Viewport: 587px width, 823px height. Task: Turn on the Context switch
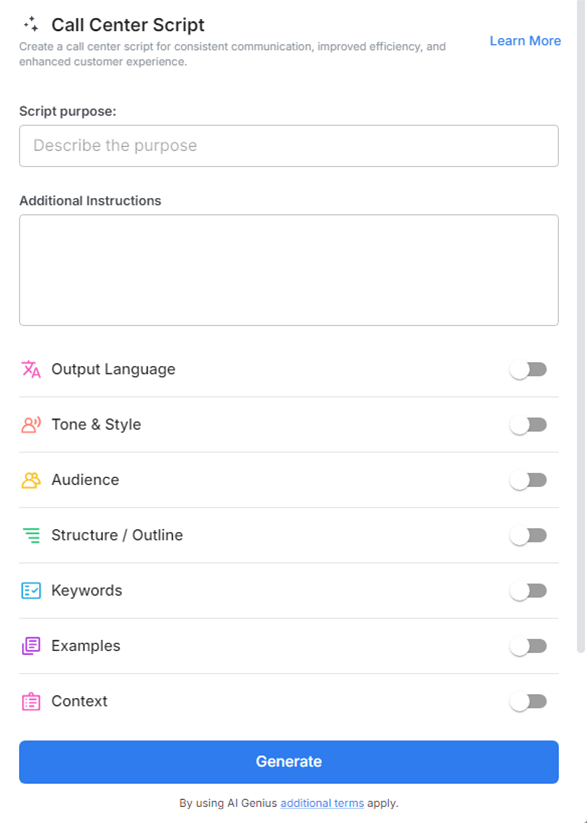click(x=529, y=701)
